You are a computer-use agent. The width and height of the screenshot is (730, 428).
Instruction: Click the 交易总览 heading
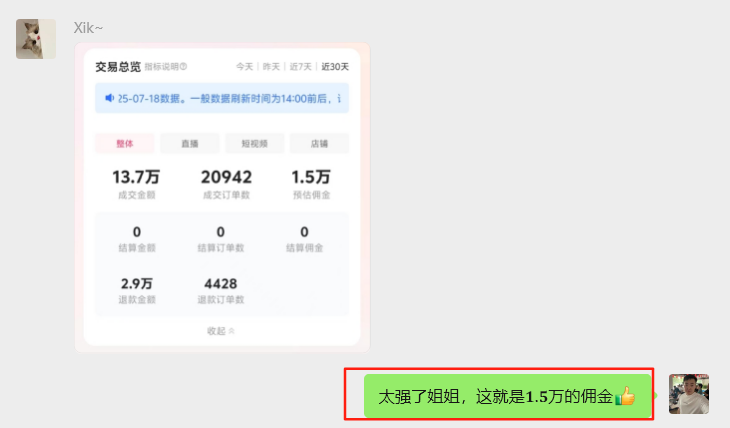(118, 67)
